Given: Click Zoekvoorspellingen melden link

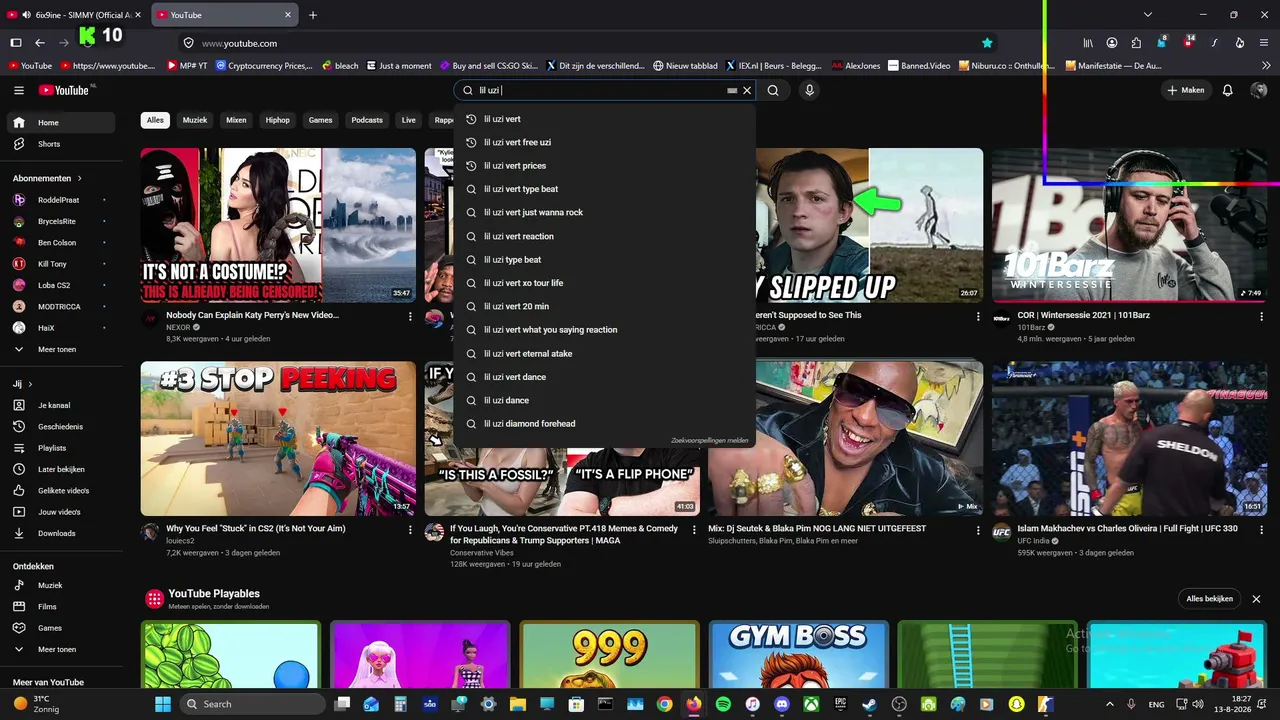Looking at the screenshot, I should [709, 440].
